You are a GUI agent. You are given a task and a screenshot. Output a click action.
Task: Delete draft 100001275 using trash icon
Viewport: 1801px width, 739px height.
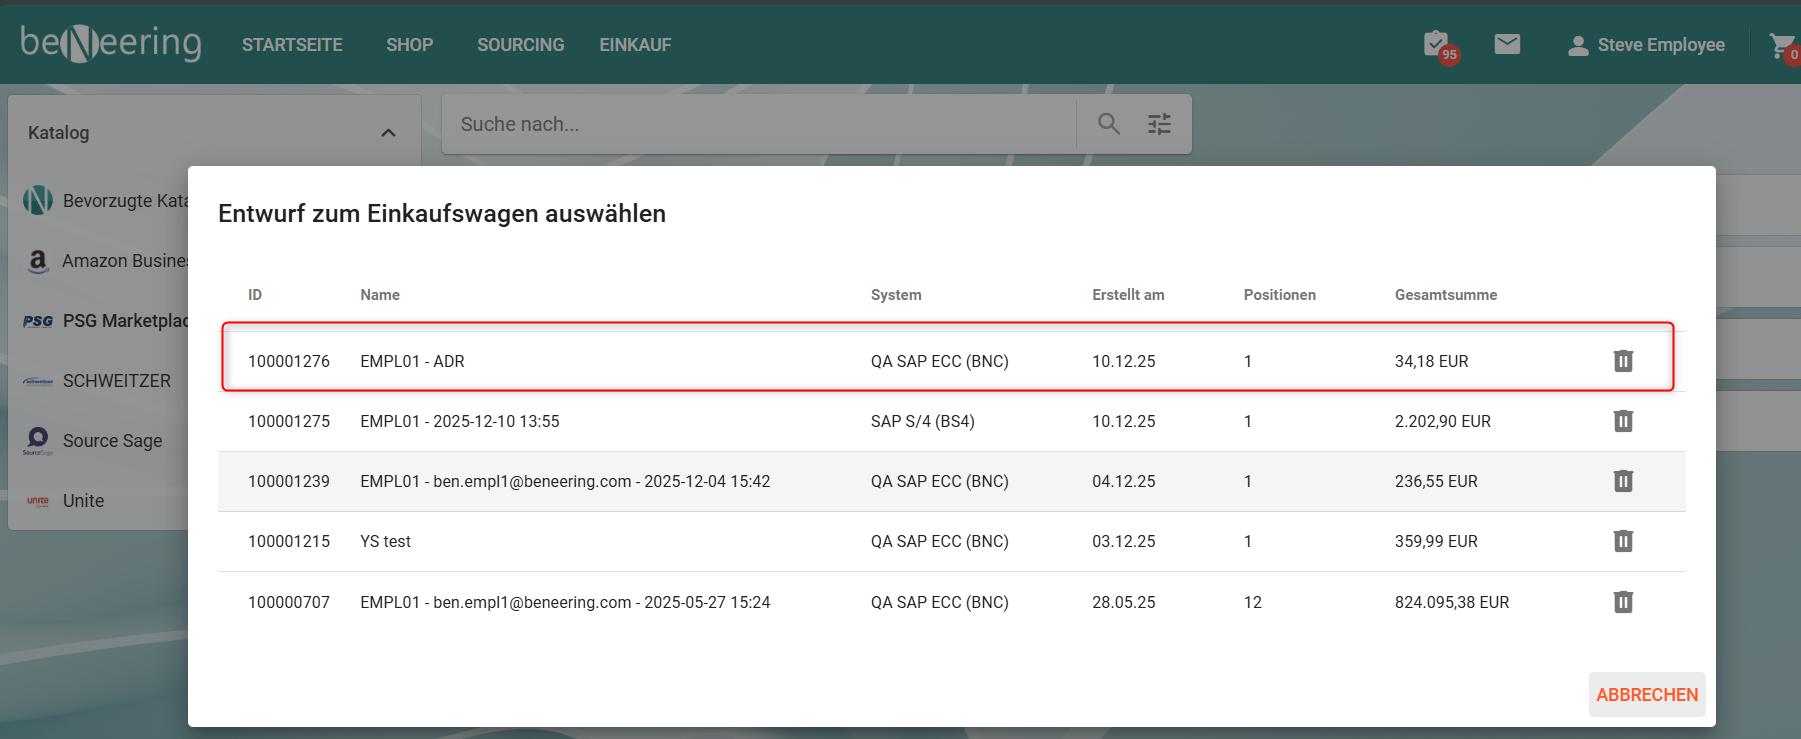[x=1622, y=421]
